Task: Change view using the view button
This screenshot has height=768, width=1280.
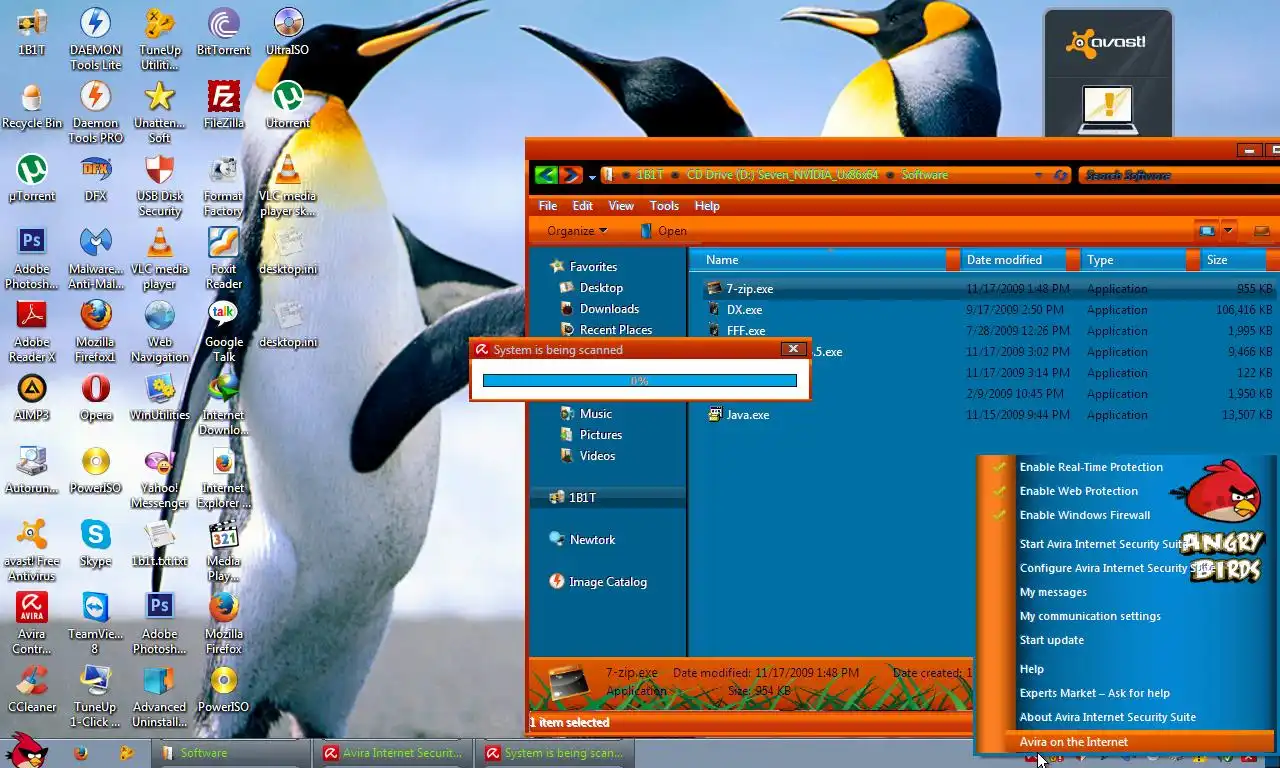Action: [1207, 231]
